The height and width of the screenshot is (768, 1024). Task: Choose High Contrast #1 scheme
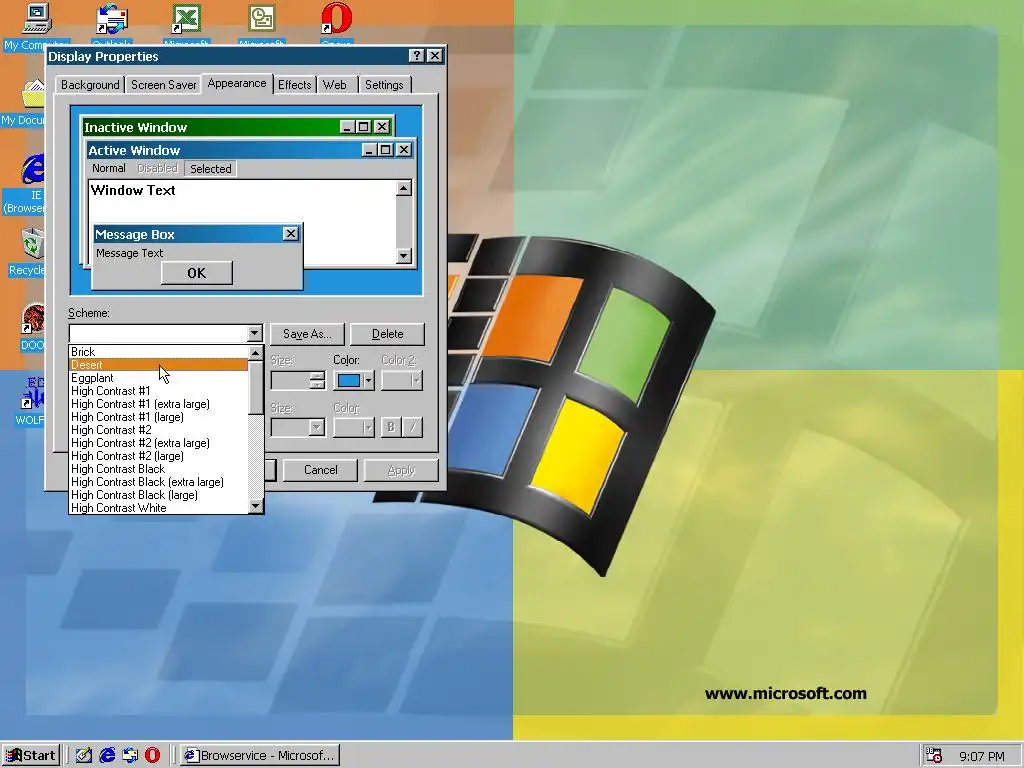click(x=159, y=391)
